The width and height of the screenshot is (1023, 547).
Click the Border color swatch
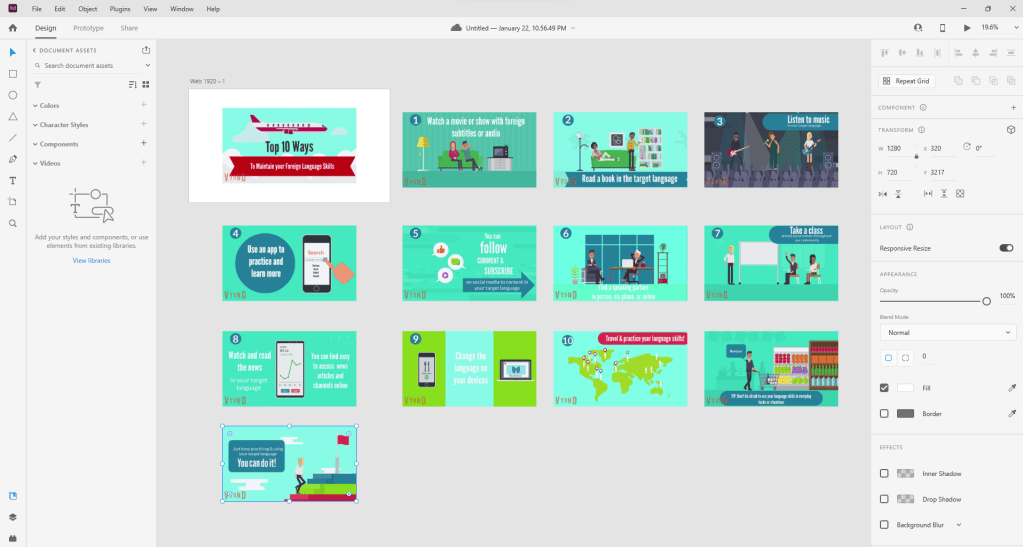click(905, 413)
